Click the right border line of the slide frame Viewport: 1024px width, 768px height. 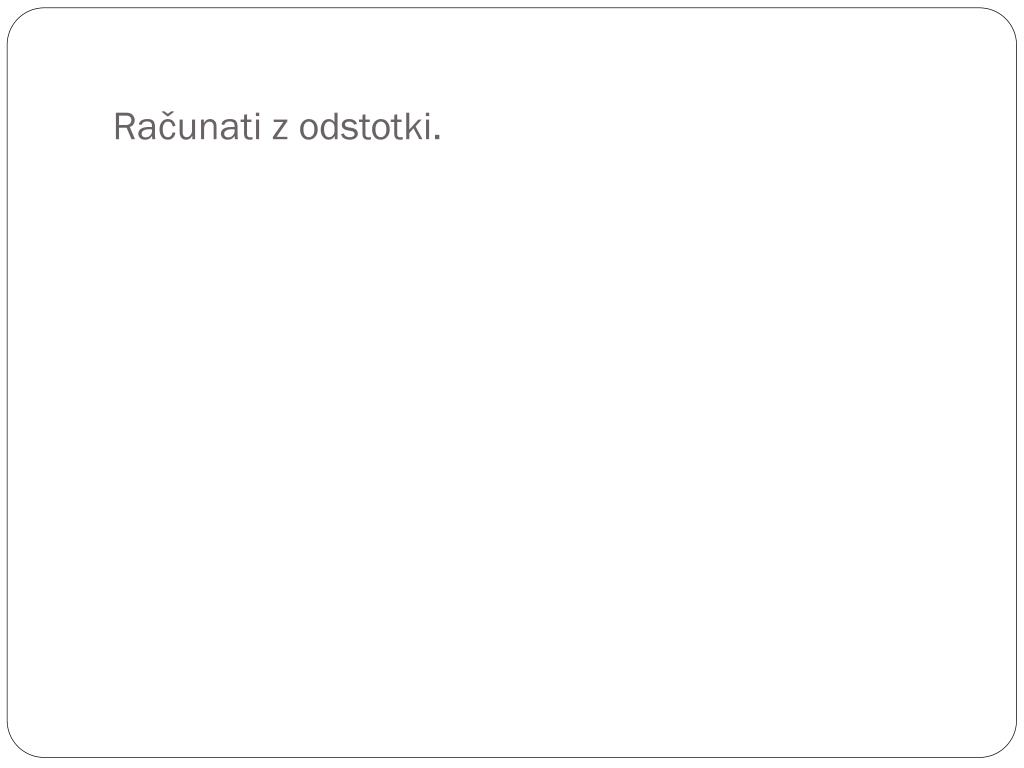(x=1016, y=384)
